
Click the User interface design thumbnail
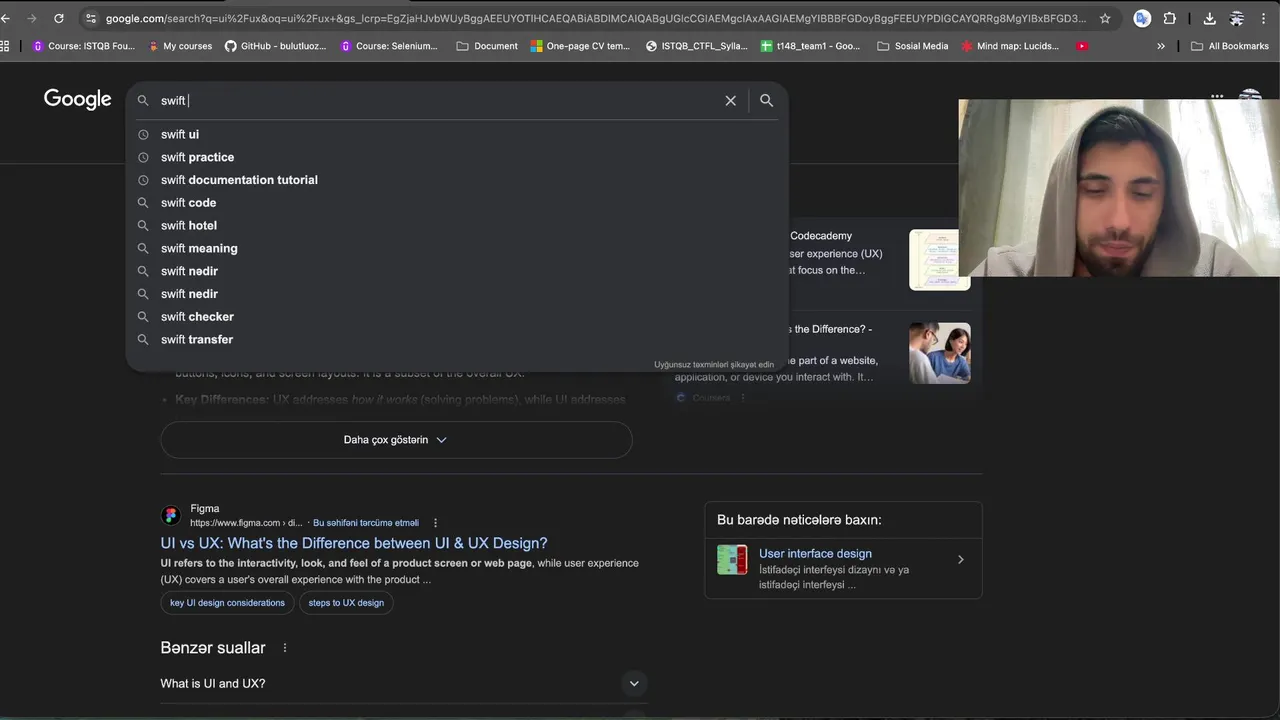(732, 560)
